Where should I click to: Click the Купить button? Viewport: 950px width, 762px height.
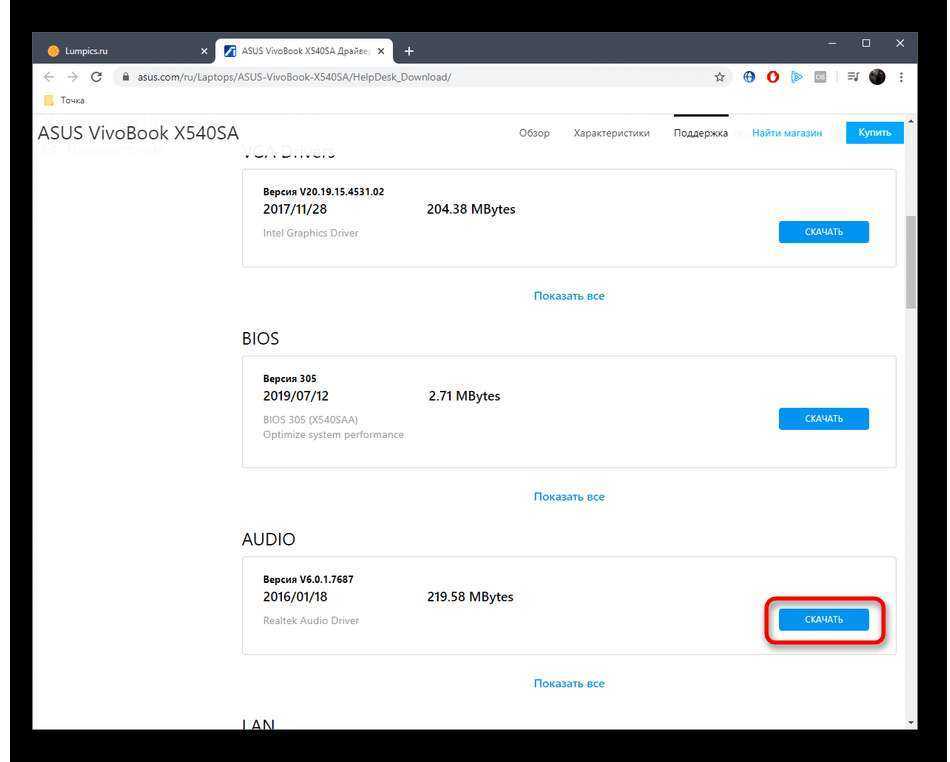pos(874,133)
